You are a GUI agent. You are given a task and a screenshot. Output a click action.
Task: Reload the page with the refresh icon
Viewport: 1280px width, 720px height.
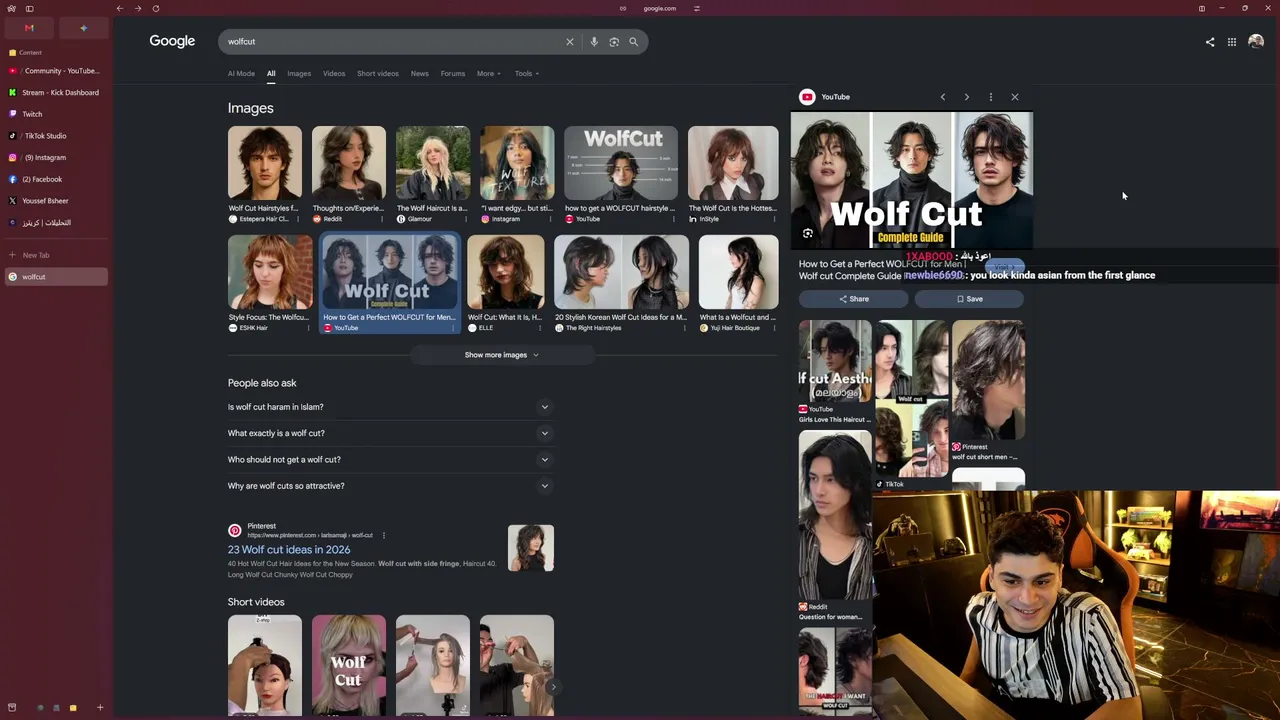point(155,8)
